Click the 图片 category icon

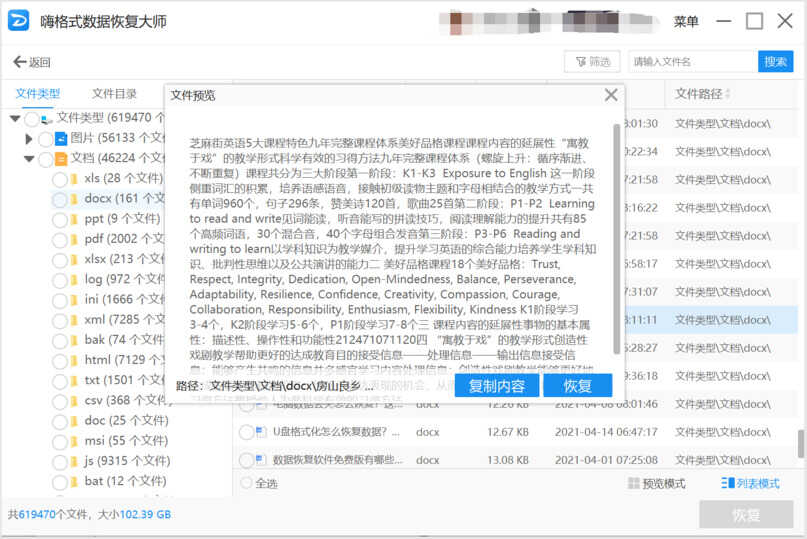[61, 138]
